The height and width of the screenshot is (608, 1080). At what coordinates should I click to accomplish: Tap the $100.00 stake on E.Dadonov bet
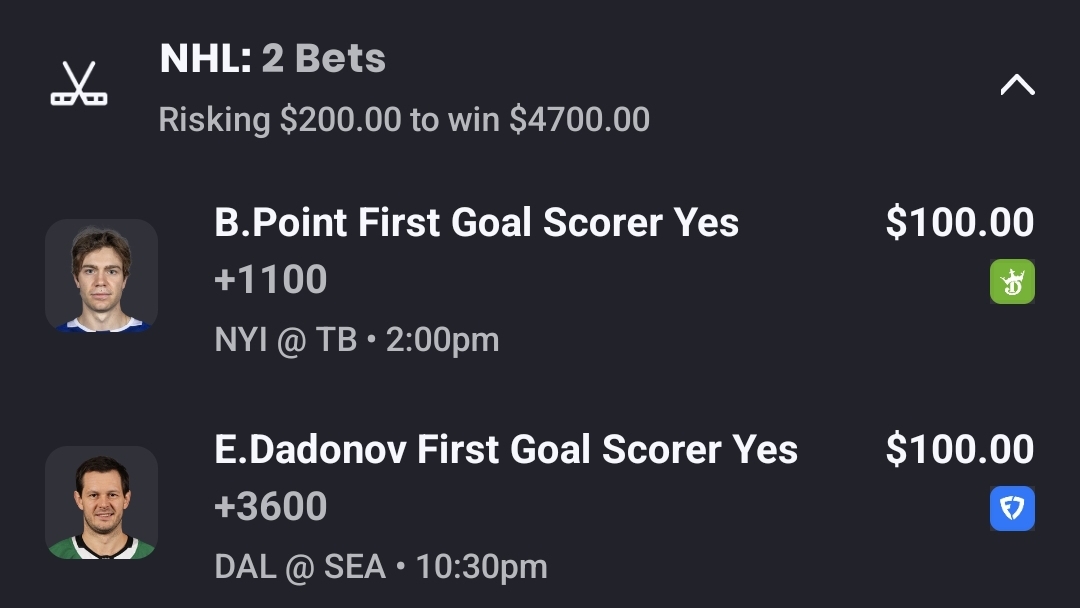[959, 450]
